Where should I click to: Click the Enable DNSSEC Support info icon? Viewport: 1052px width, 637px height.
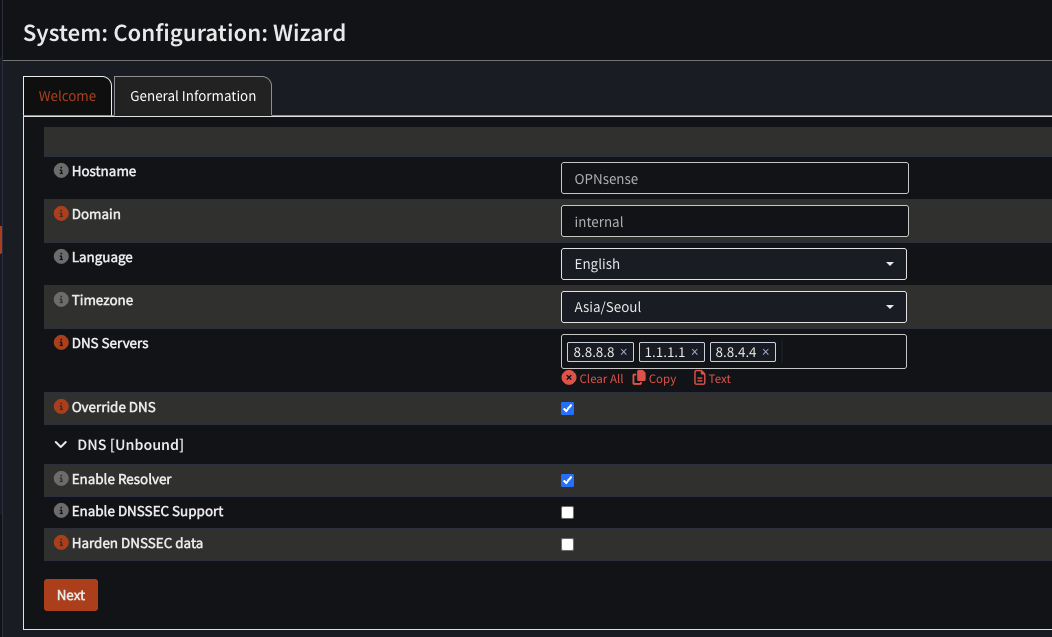61,510
